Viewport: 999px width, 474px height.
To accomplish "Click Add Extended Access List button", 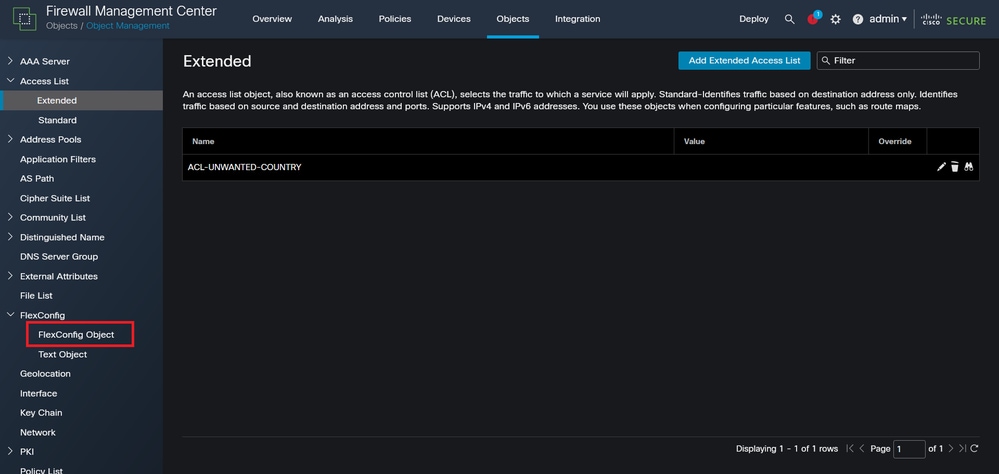I will (744, 61).
